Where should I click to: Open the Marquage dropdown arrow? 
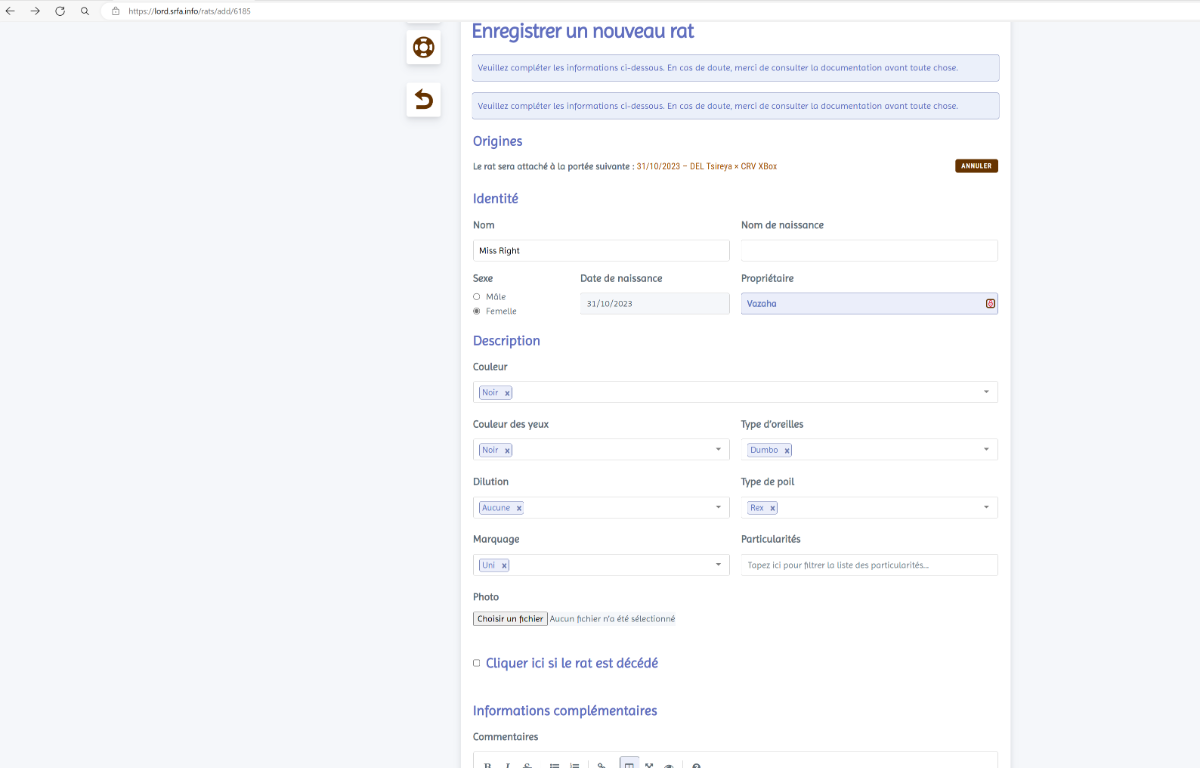(718, 565)
